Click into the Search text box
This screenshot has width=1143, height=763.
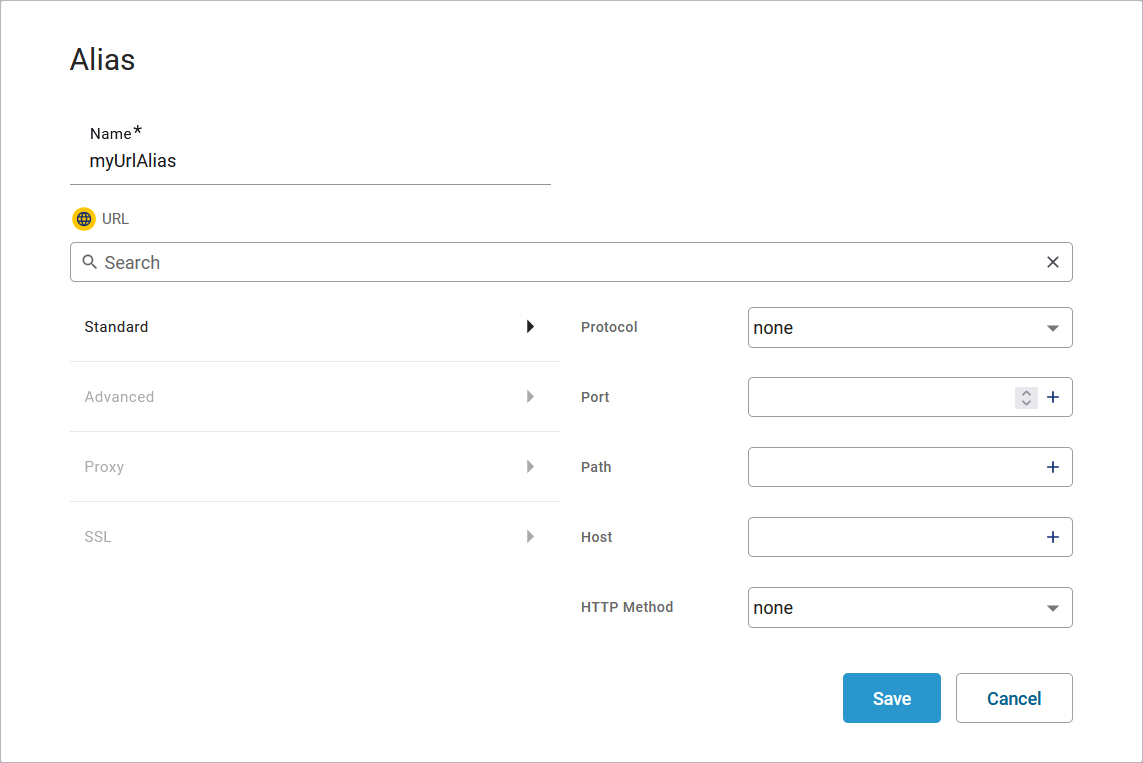point(570,262)
